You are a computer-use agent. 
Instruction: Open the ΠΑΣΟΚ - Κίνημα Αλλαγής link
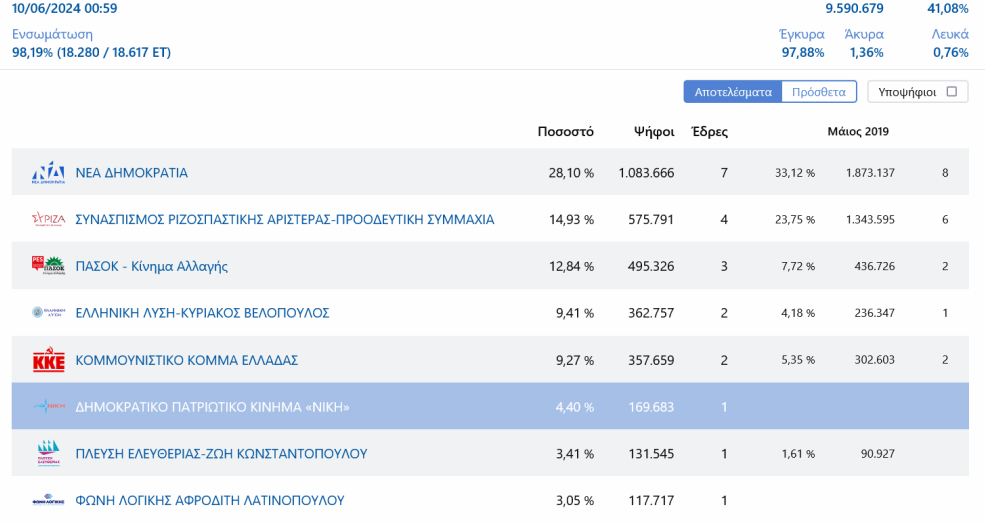(151, 266)
